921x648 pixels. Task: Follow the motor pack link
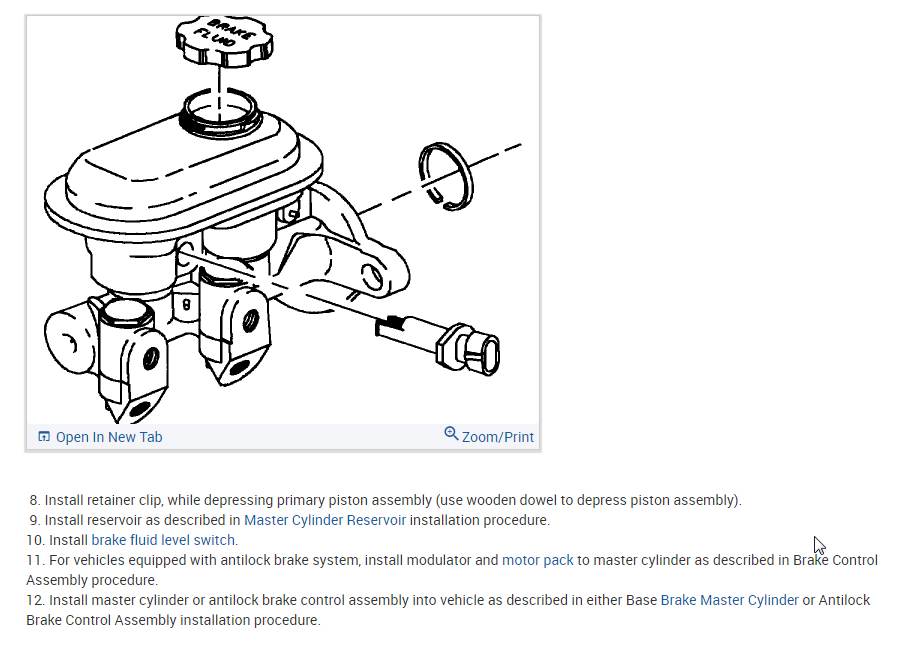(x=537, y=560)
